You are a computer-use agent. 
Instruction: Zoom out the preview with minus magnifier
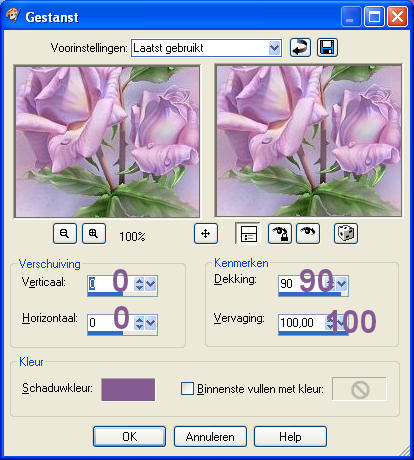click(65, 233)
